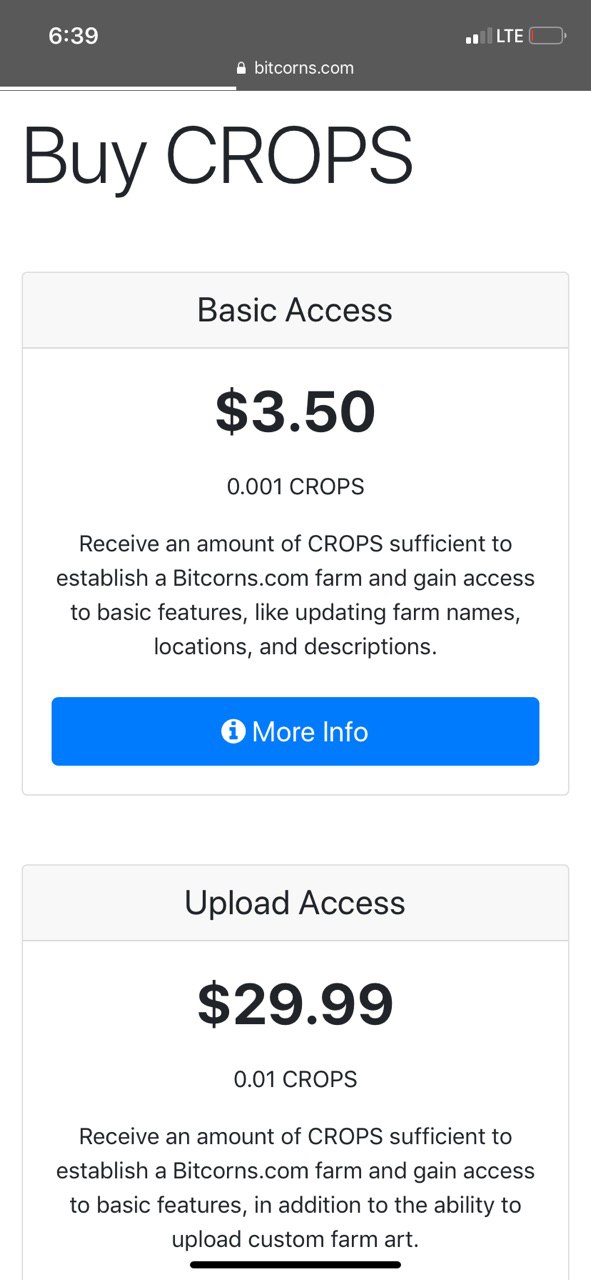Tap the Basic Access description paragraph

tap(295, 595)
